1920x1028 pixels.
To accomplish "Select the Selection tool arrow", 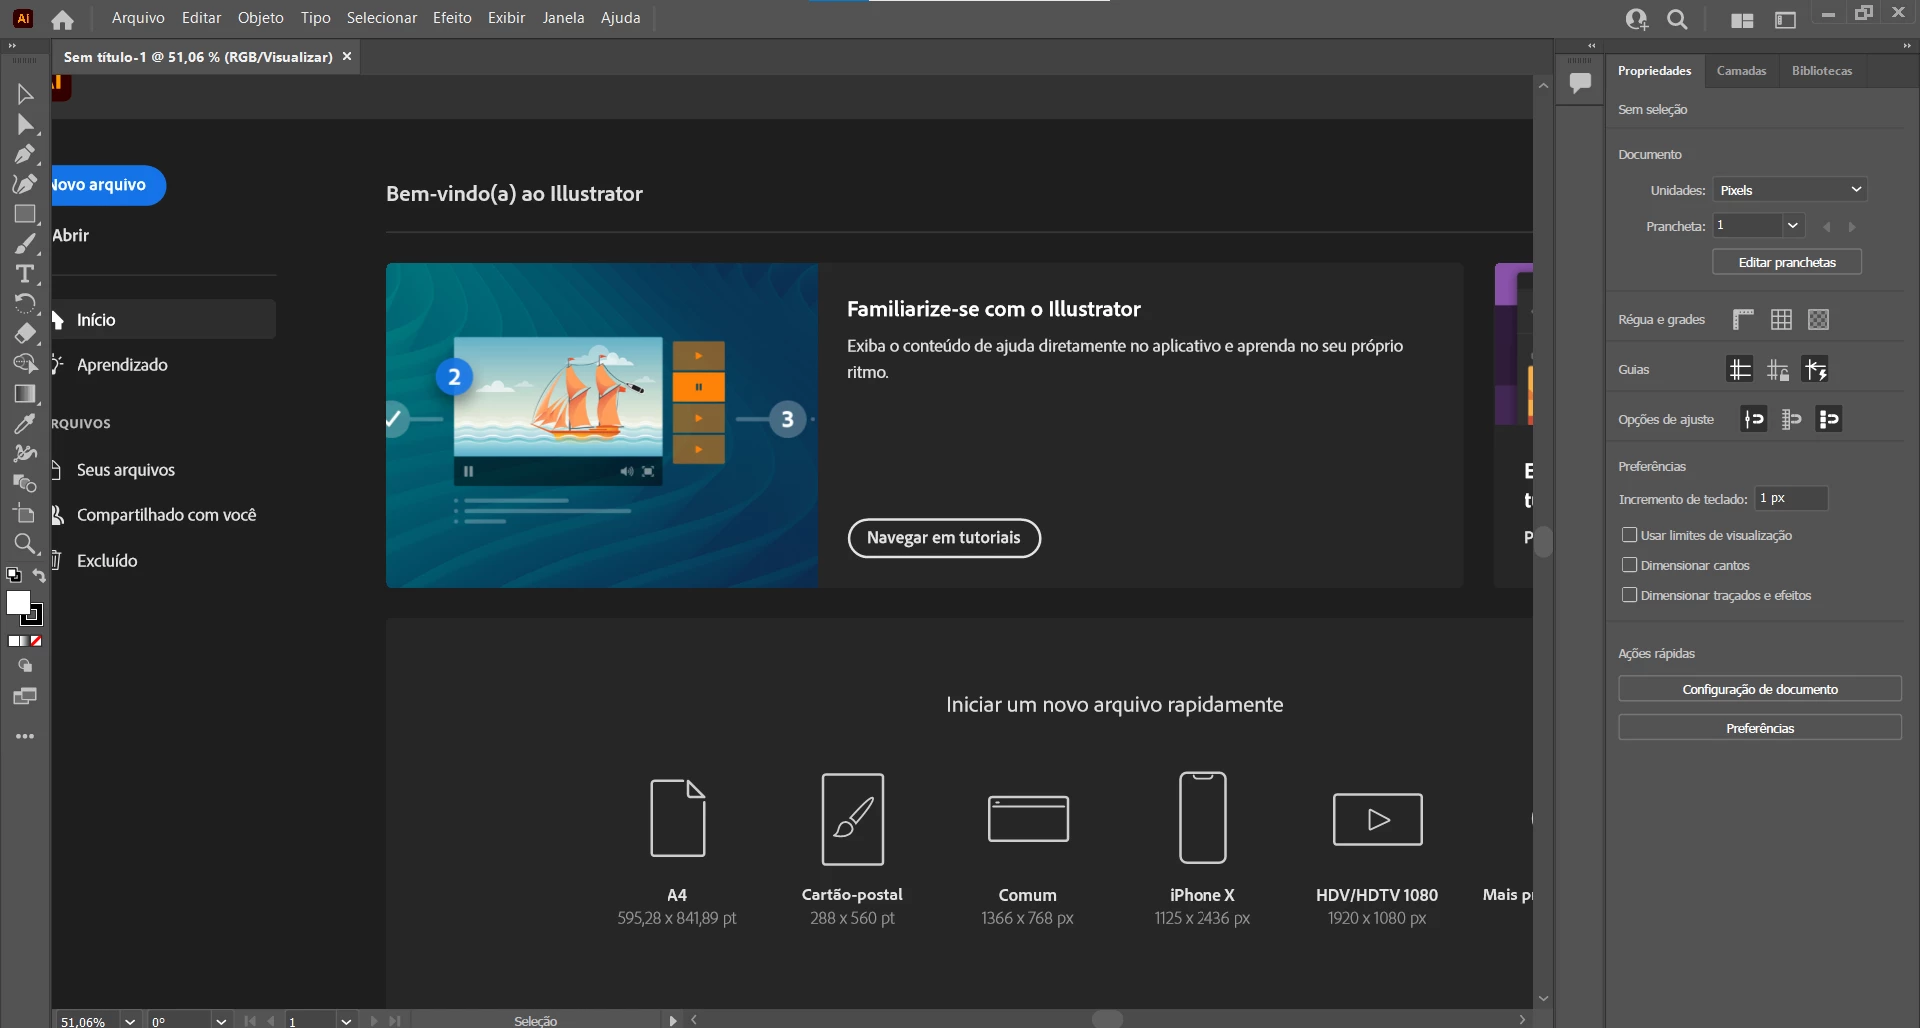I will [25, 94].
